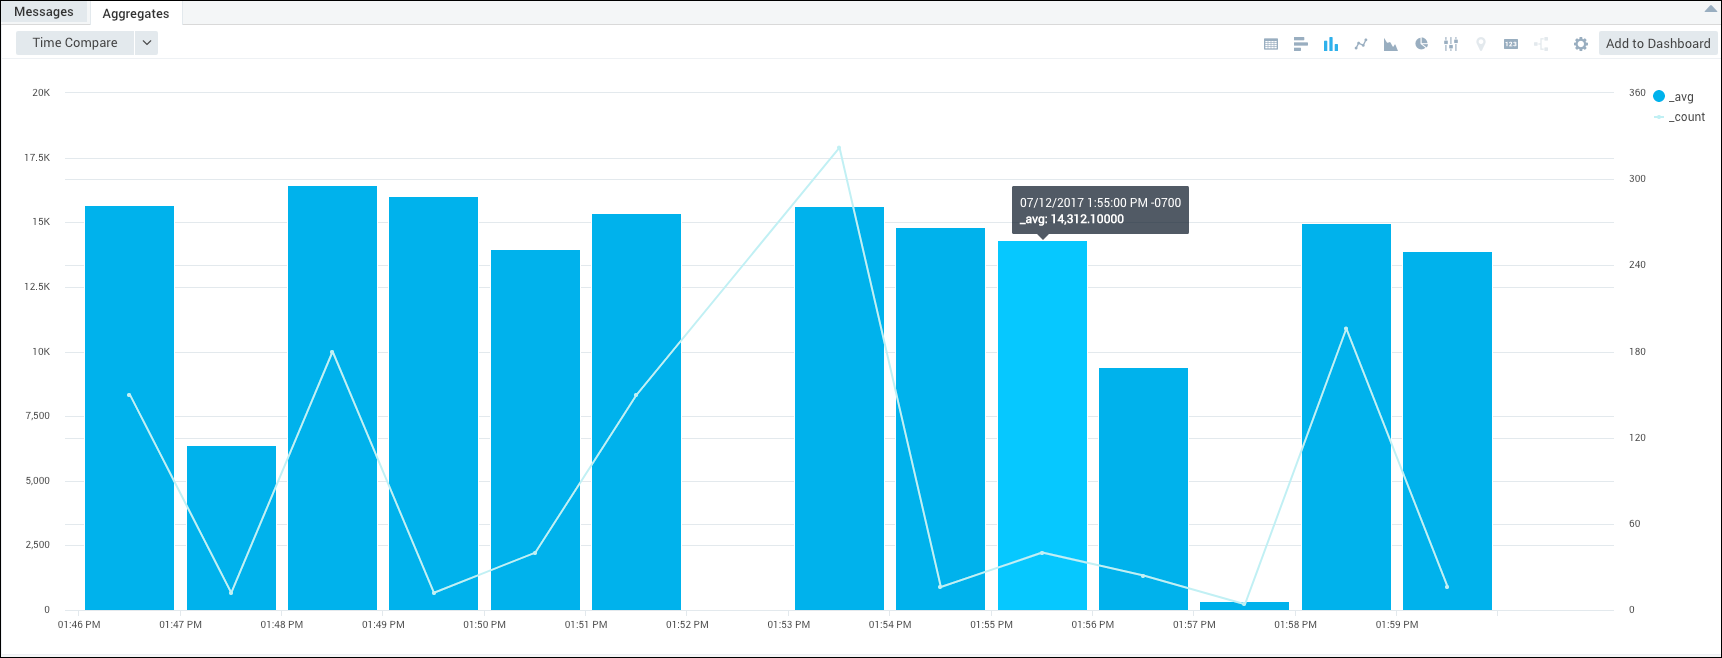Select the map marker chart icon
The image size is (1722, 658).
(1481, 44)
